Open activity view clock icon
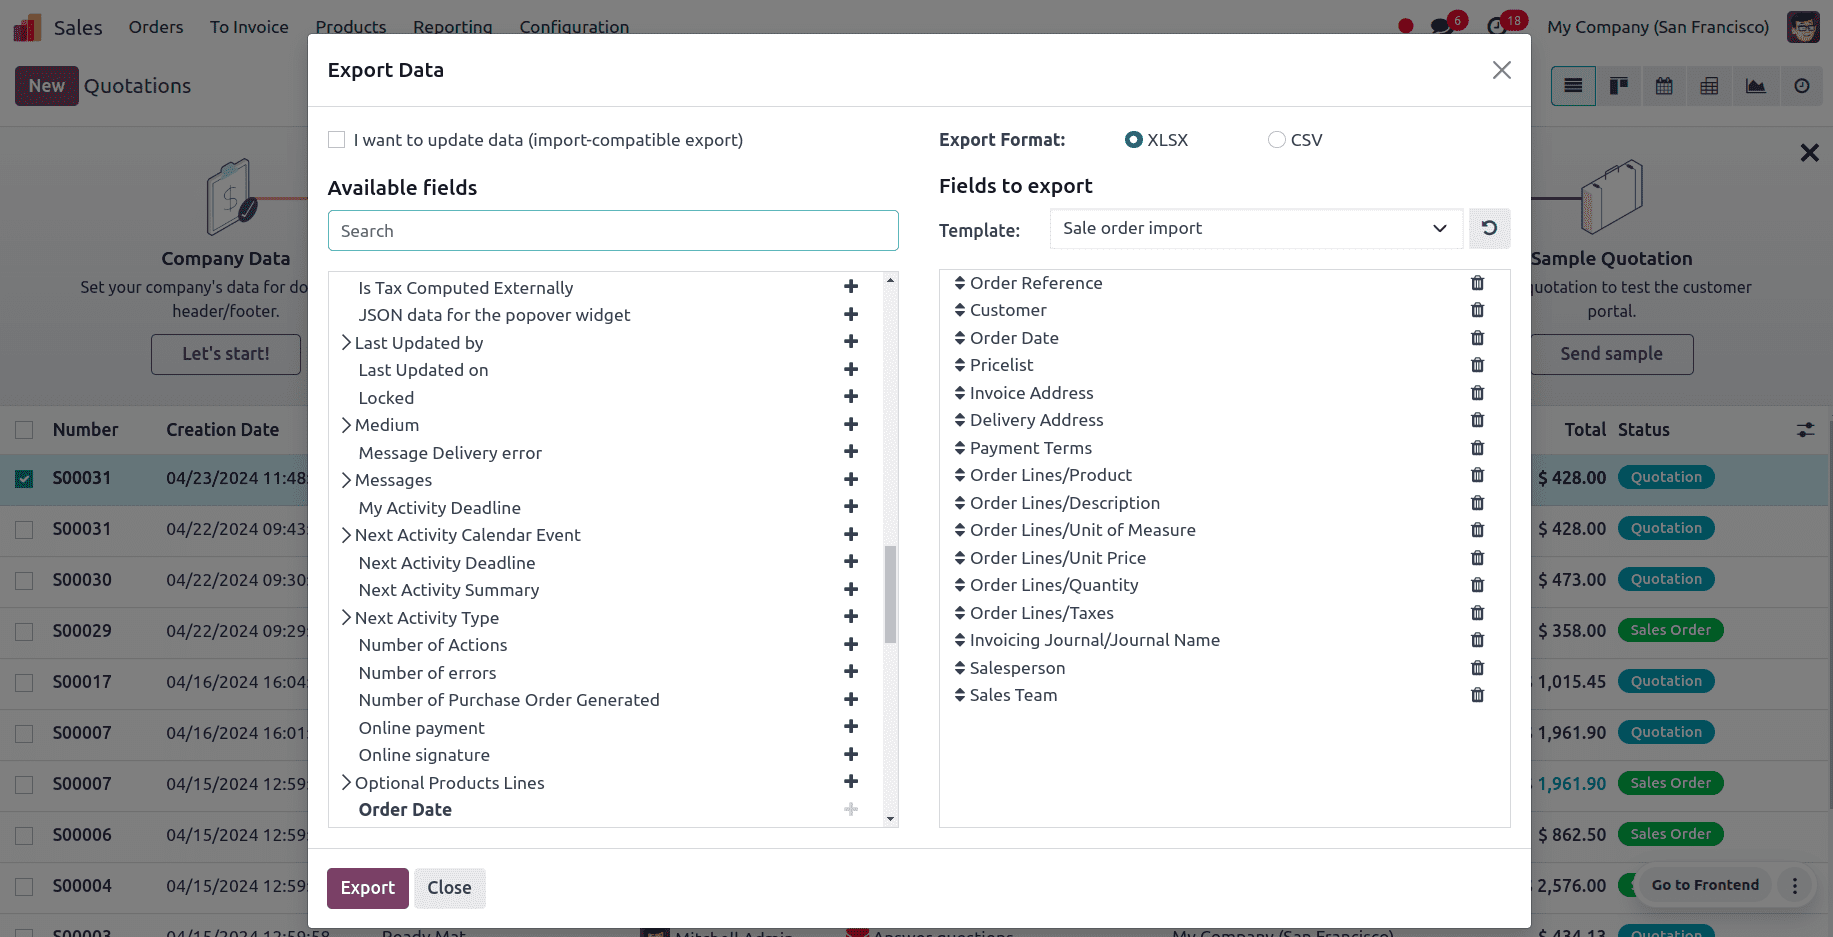 [x=1801, y=86]
